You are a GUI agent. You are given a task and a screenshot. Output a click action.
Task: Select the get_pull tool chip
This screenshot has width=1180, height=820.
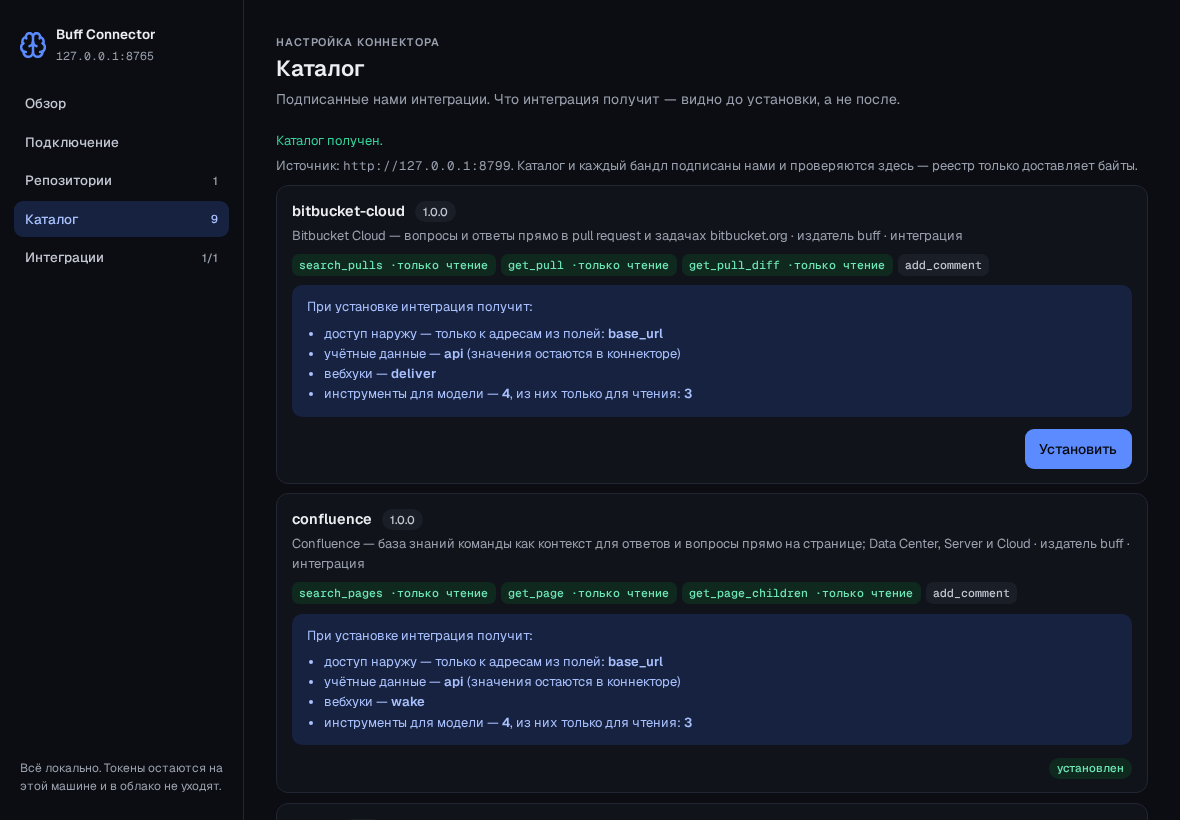click(588, 265)
